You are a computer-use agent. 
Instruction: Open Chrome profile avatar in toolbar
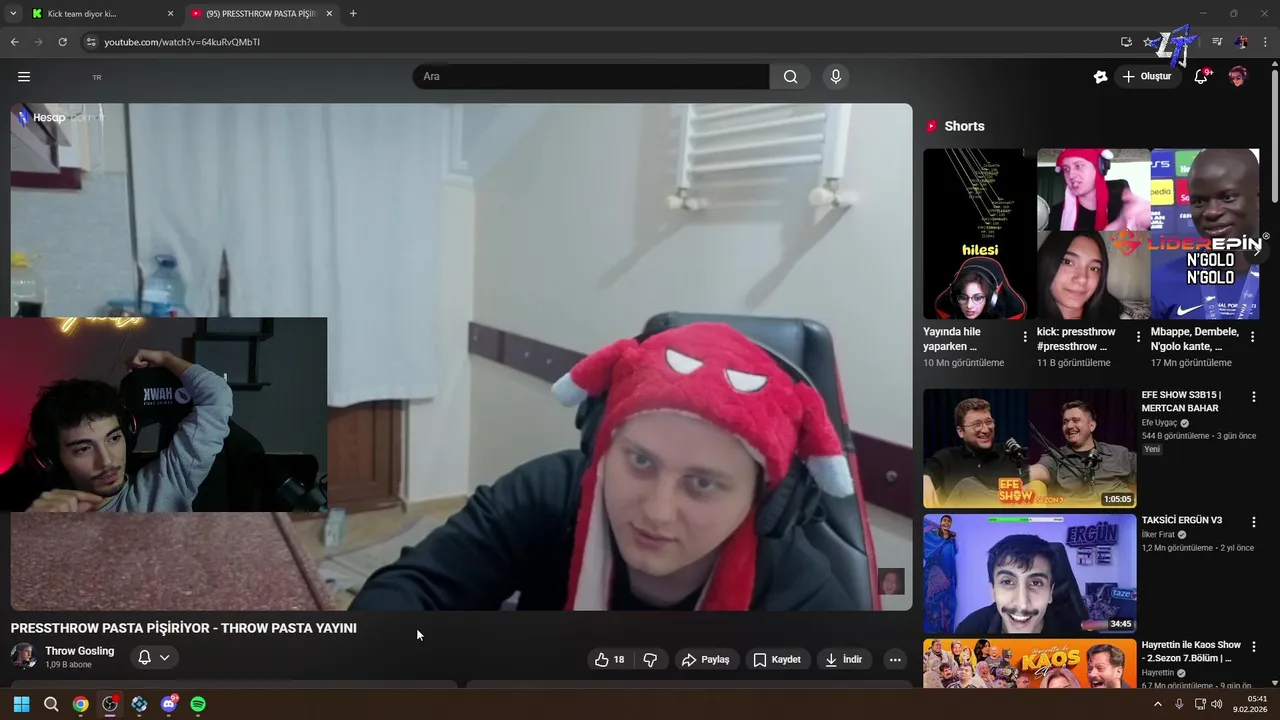tap(1241, 42)
